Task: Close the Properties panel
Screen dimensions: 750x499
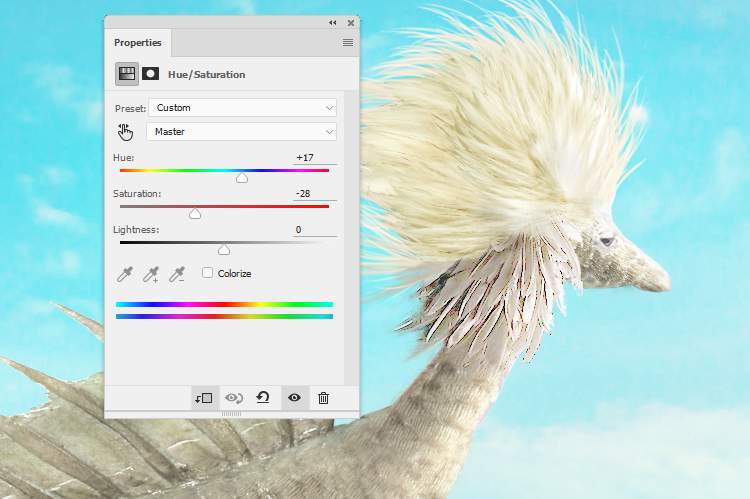Action: click(351, 22)
